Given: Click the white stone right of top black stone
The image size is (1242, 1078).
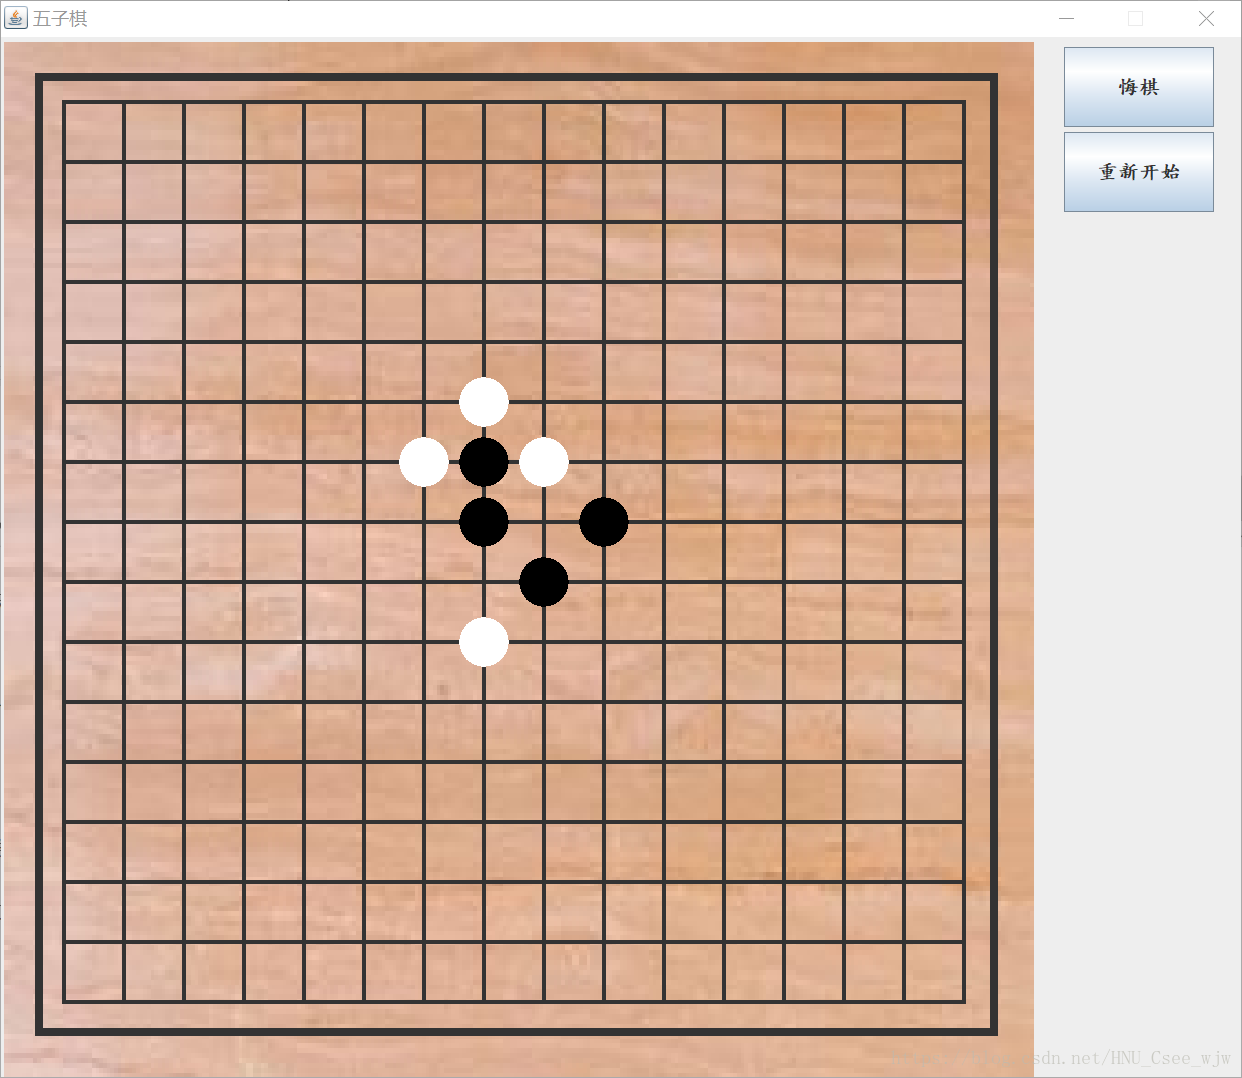Looking at the screenshot, I should tap(544, 462).
